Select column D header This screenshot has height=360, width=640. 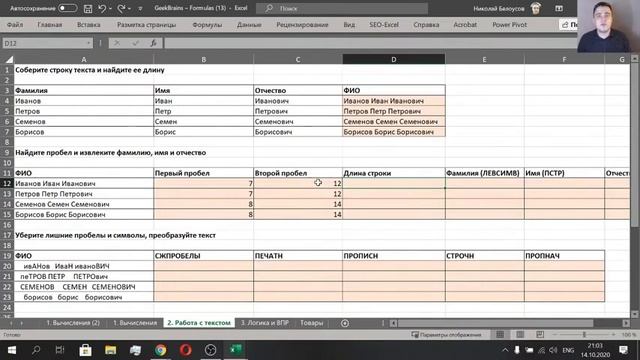(393, 60)
